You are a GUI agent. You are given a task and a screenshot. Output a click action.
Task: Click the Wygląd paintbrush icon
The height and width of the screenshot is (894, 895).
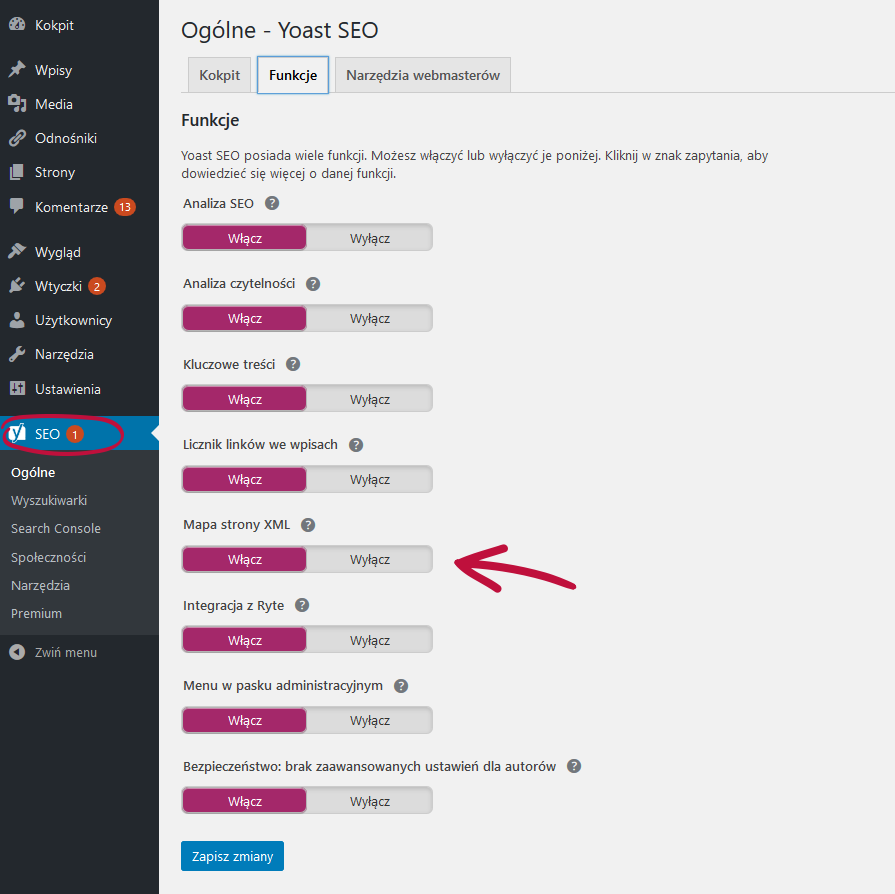point(17,251)
